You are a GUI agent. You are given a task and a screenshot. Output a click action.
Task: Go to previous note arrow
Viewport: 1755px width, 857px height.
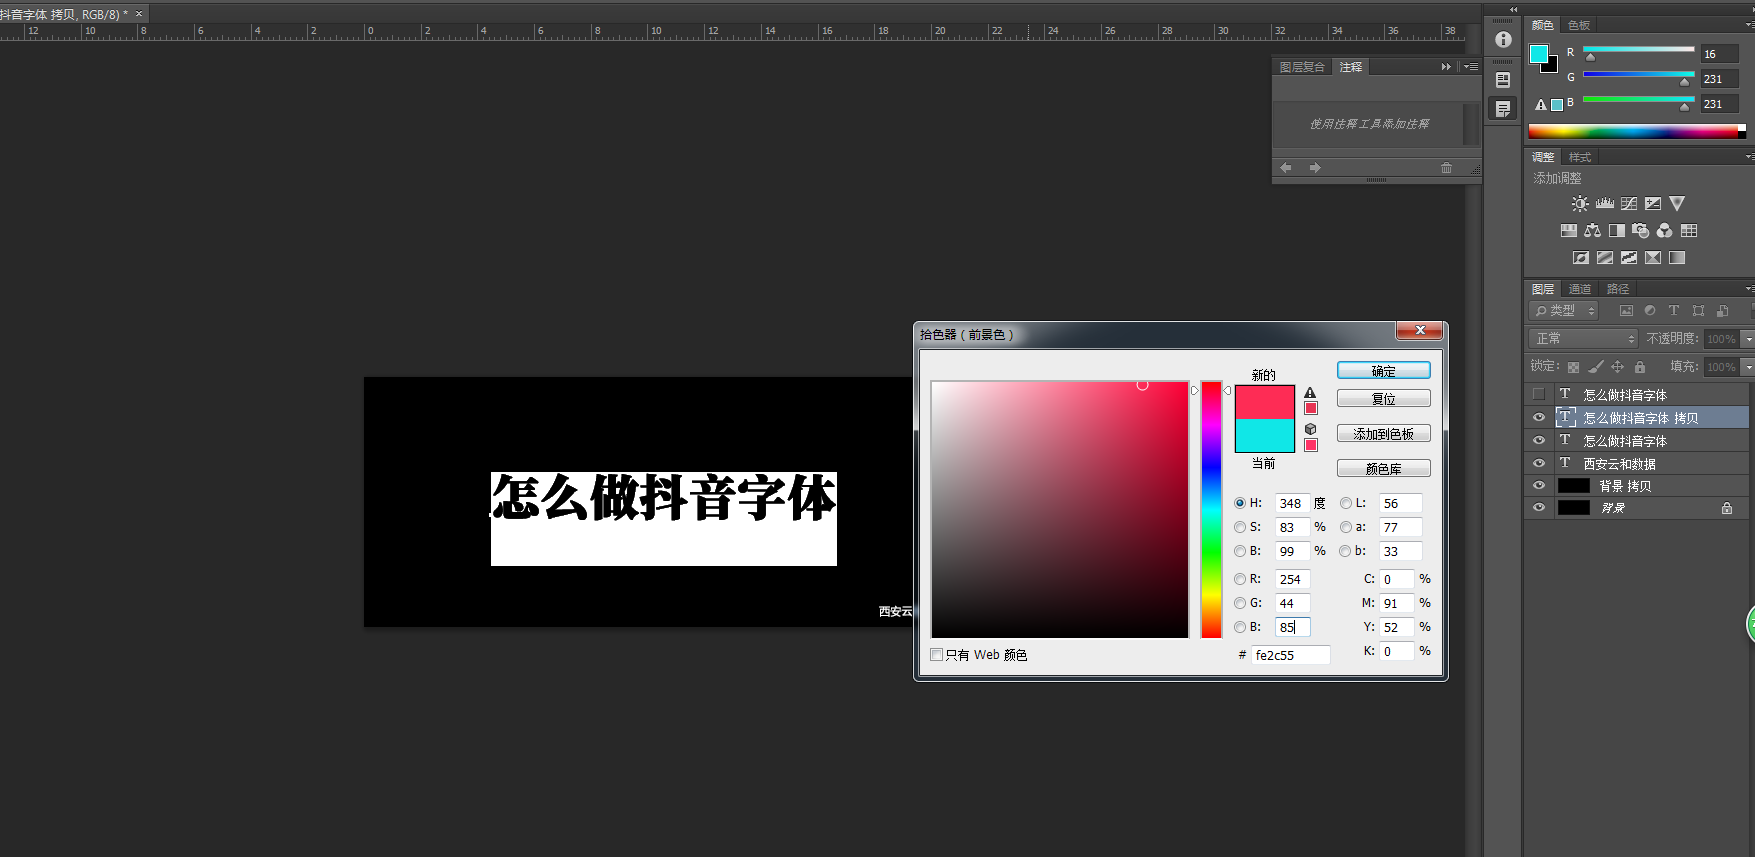point(1286,168)
